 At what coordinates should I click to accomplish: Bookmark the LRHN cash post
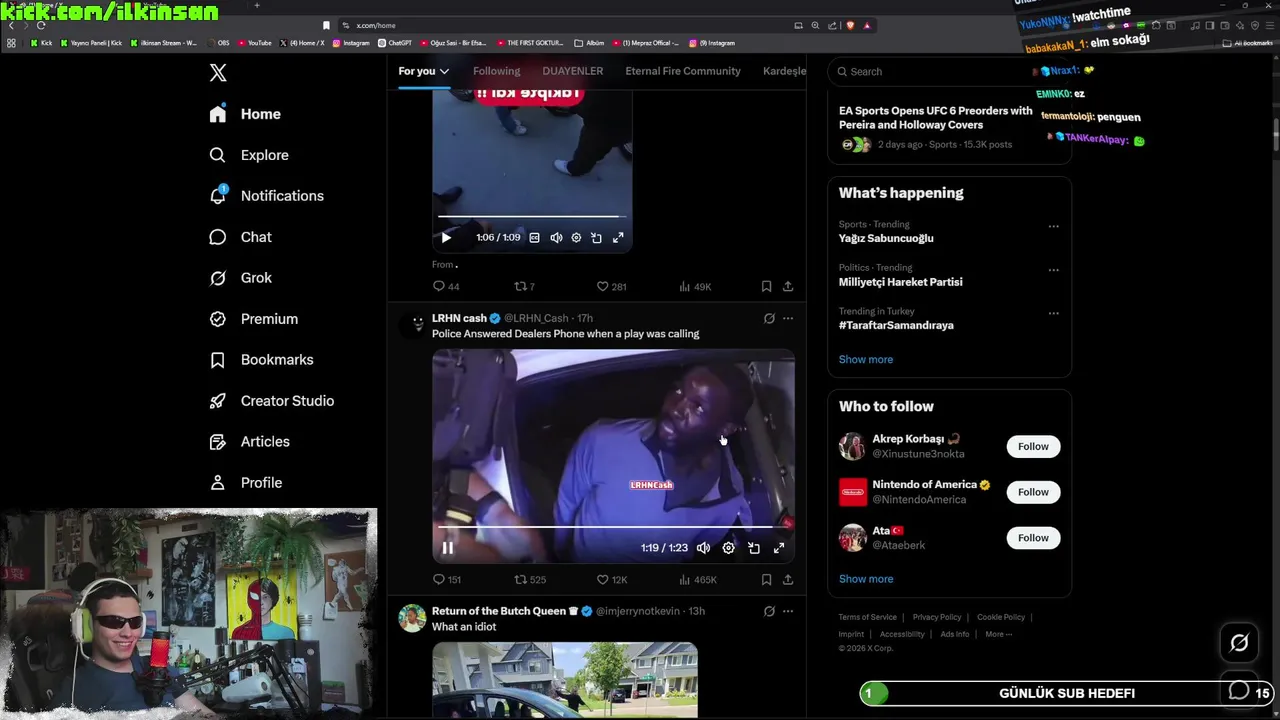coord(766,580)
